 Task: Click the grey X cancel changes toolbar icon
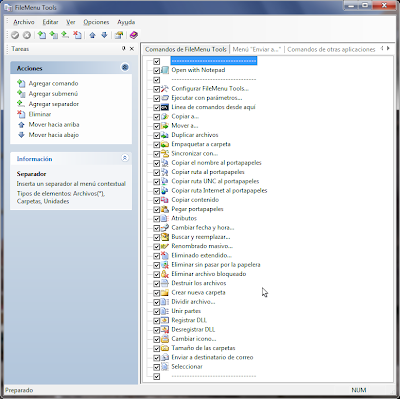coord(27,35)
